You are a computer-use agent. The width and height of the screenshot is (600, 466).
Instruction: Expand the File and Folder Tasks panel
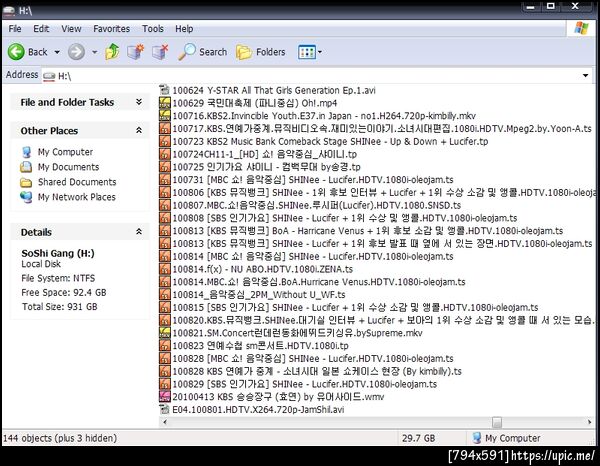(139, 102)
